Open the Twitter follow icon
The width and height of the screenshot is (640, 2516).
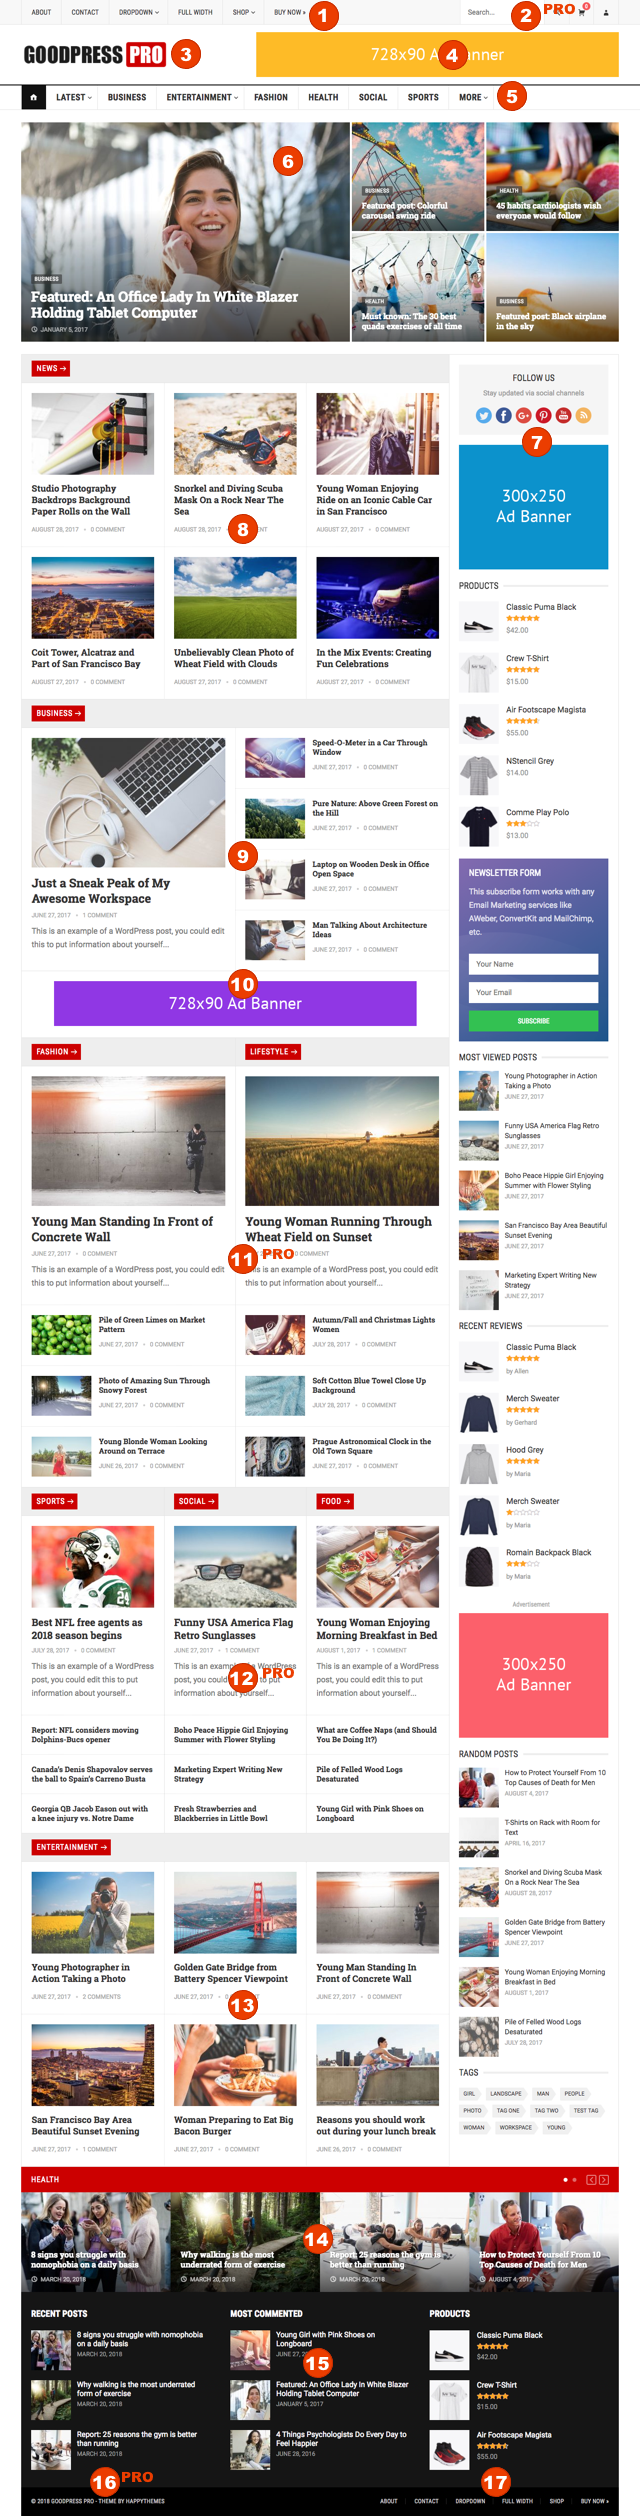pyautogui.click(x=484, y=415)
